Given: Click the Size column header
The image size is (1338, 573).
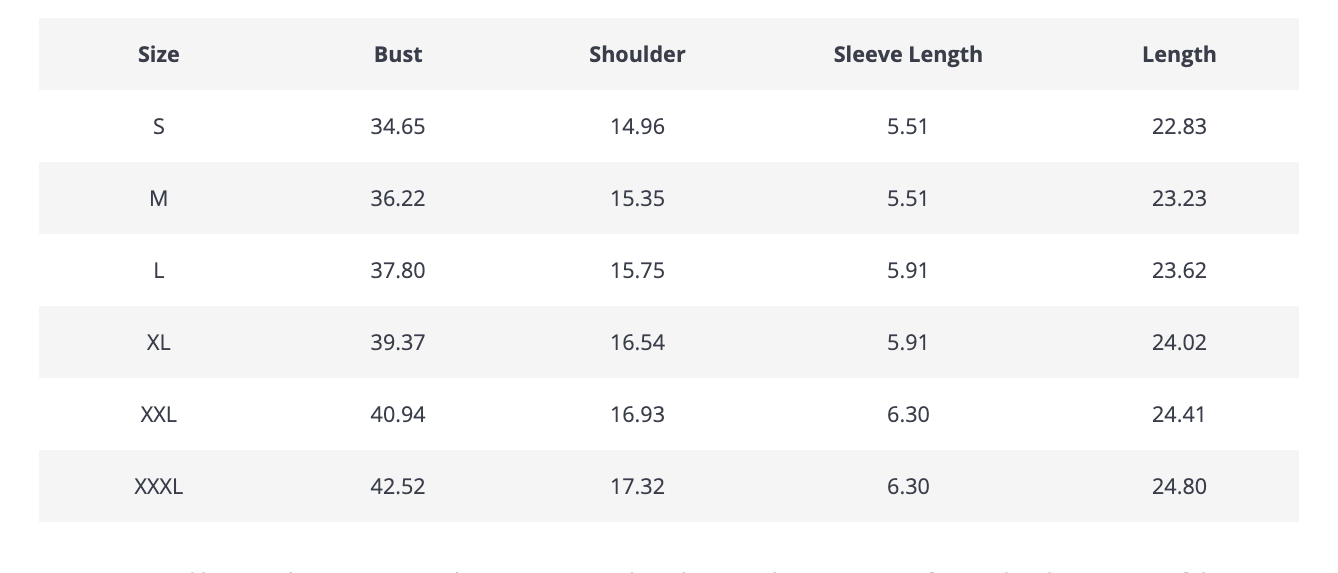Looking at the screenshot, I should [x=158, y=54].
